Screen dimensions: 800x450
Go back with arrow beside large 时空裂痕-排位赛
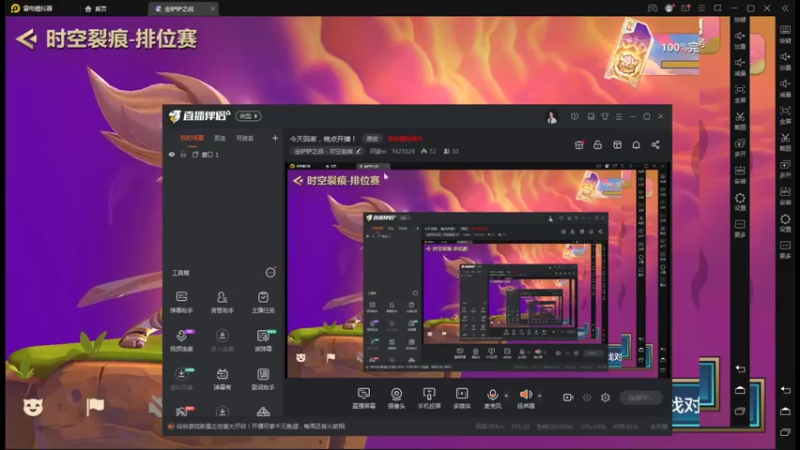tap(27, 39)
